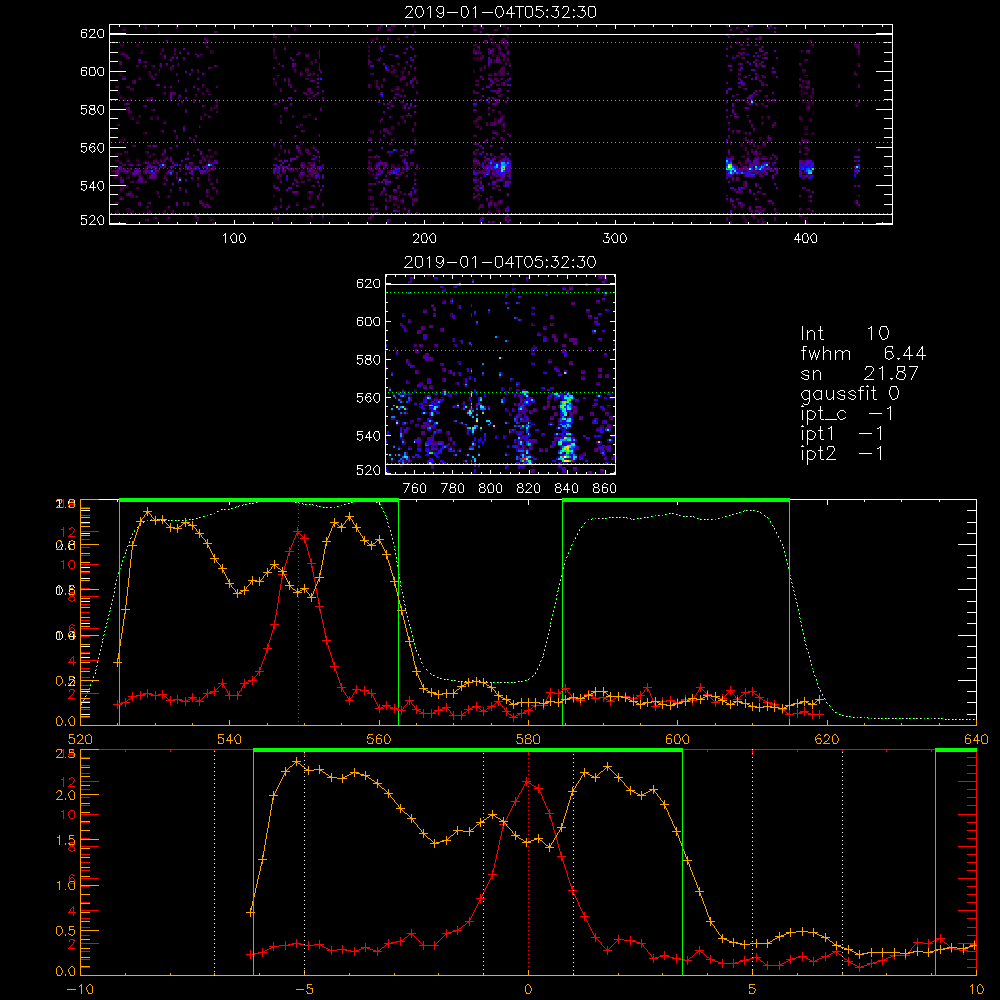Click x-axis label -5 of bottom plot
Image resolution: width=1000 pixels, height=1000 pixels.
pyautogui.click(x=304, y=989)
